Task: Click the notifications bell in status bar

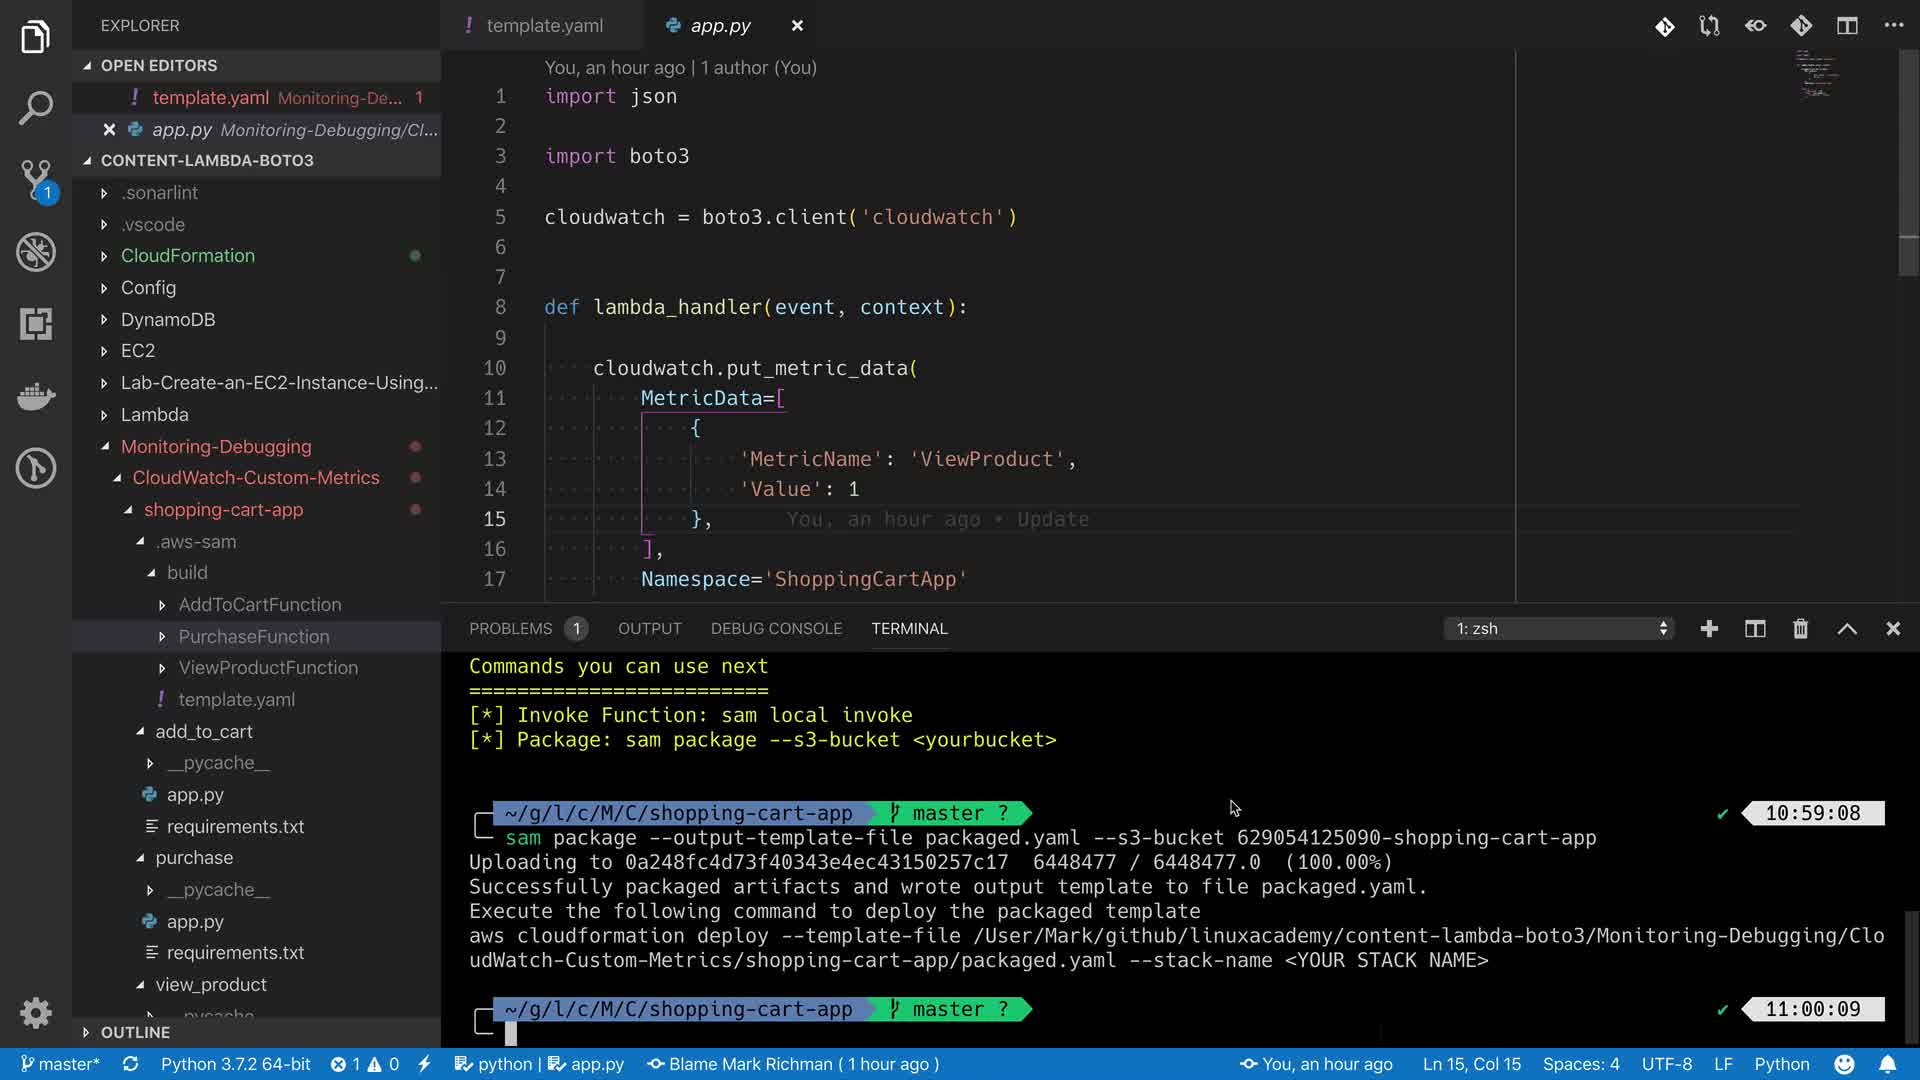Action: pyautogui.click(x=1887, y=1064)
